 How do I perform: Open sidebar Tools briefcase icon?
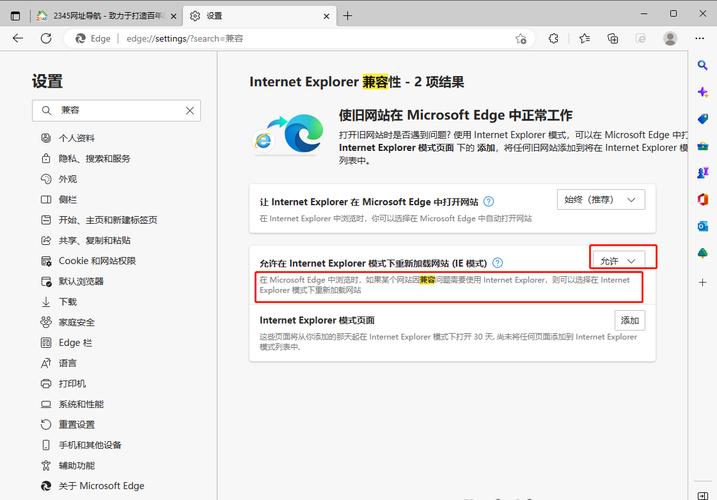coord(703,146)
